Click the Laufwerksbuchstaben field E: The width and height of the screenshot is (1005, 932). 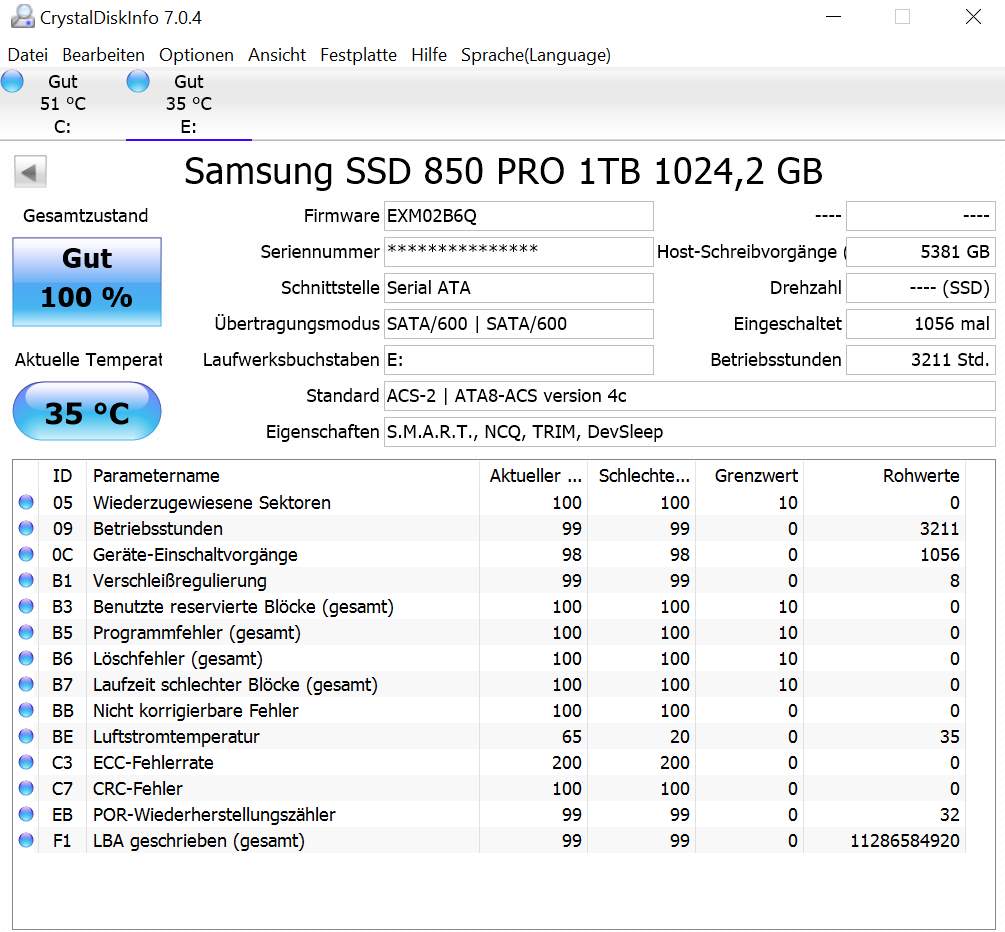pyautogui.click(x=519, y=360)
